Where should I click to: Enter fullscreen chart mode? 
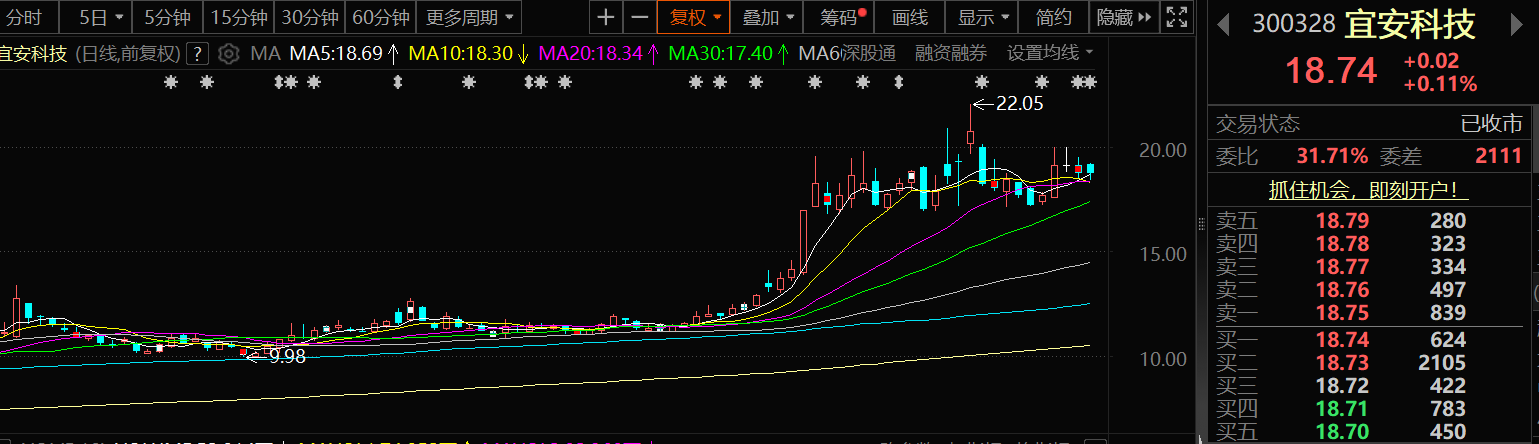(1178, 17)
